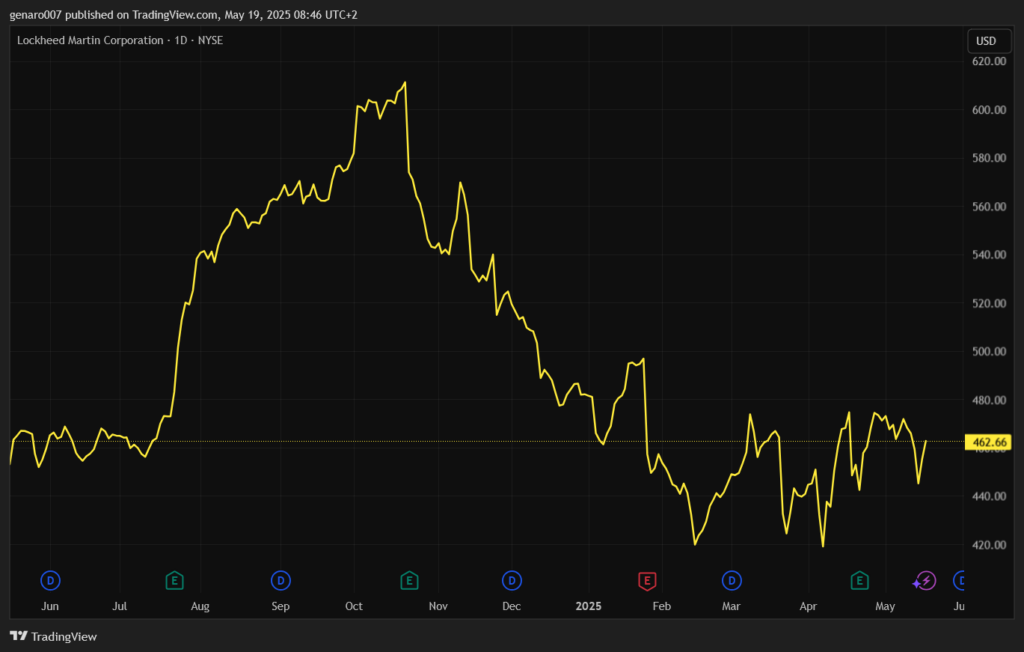Image resolution: width=1024 pixels, height=652 pixels.
Task: Select the dividend marker above Dec
Action: click(x=512, y=580)
